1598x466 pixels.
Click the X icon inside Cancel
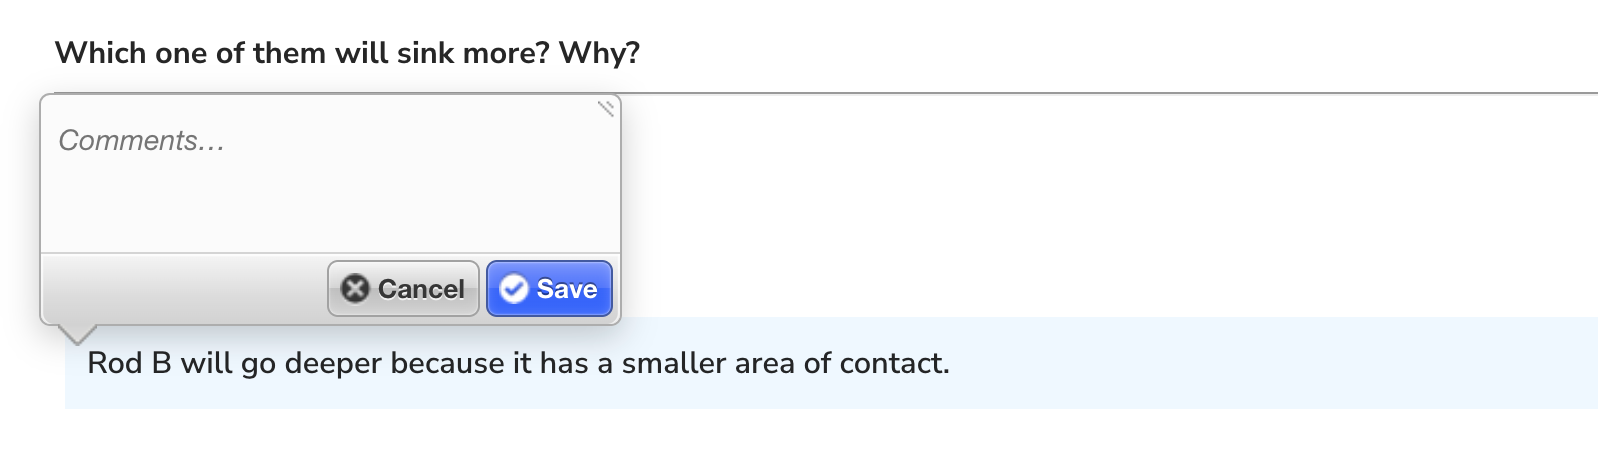[354, 289]
